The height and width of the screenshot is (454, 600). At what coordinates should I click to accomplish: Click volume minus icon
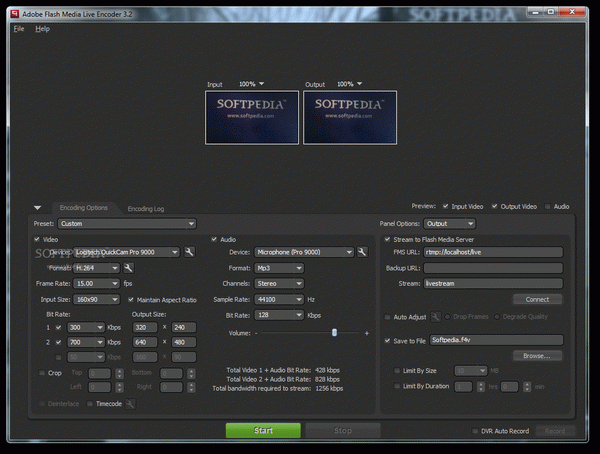coord(256,333)
